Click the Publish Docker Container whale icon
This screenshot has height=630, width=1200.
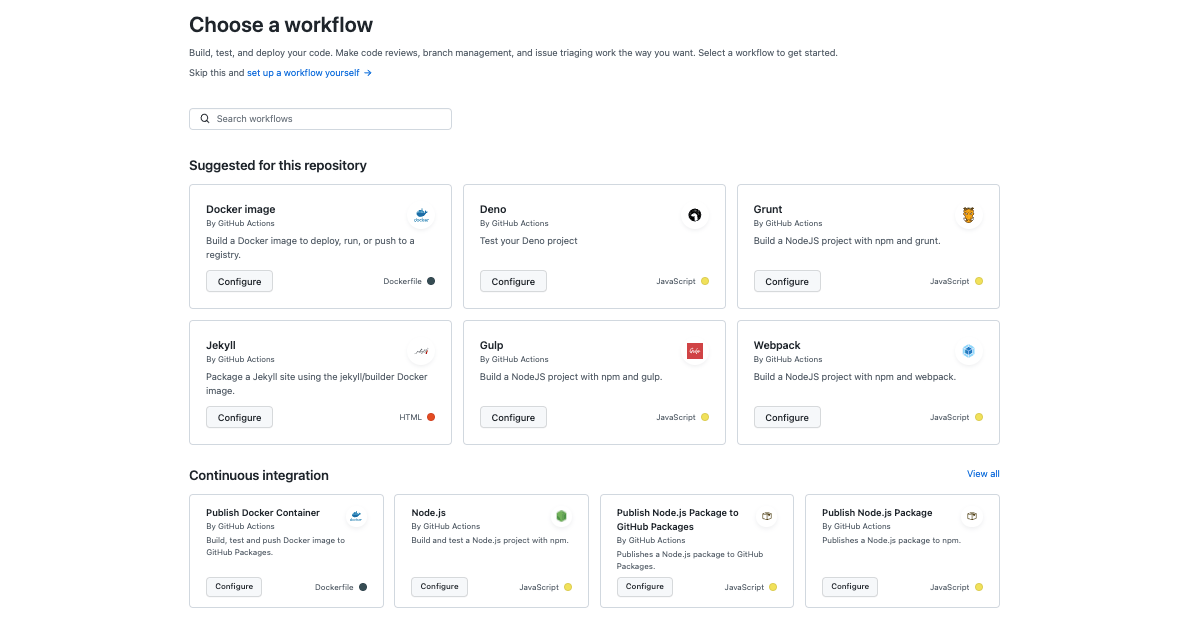356,517
